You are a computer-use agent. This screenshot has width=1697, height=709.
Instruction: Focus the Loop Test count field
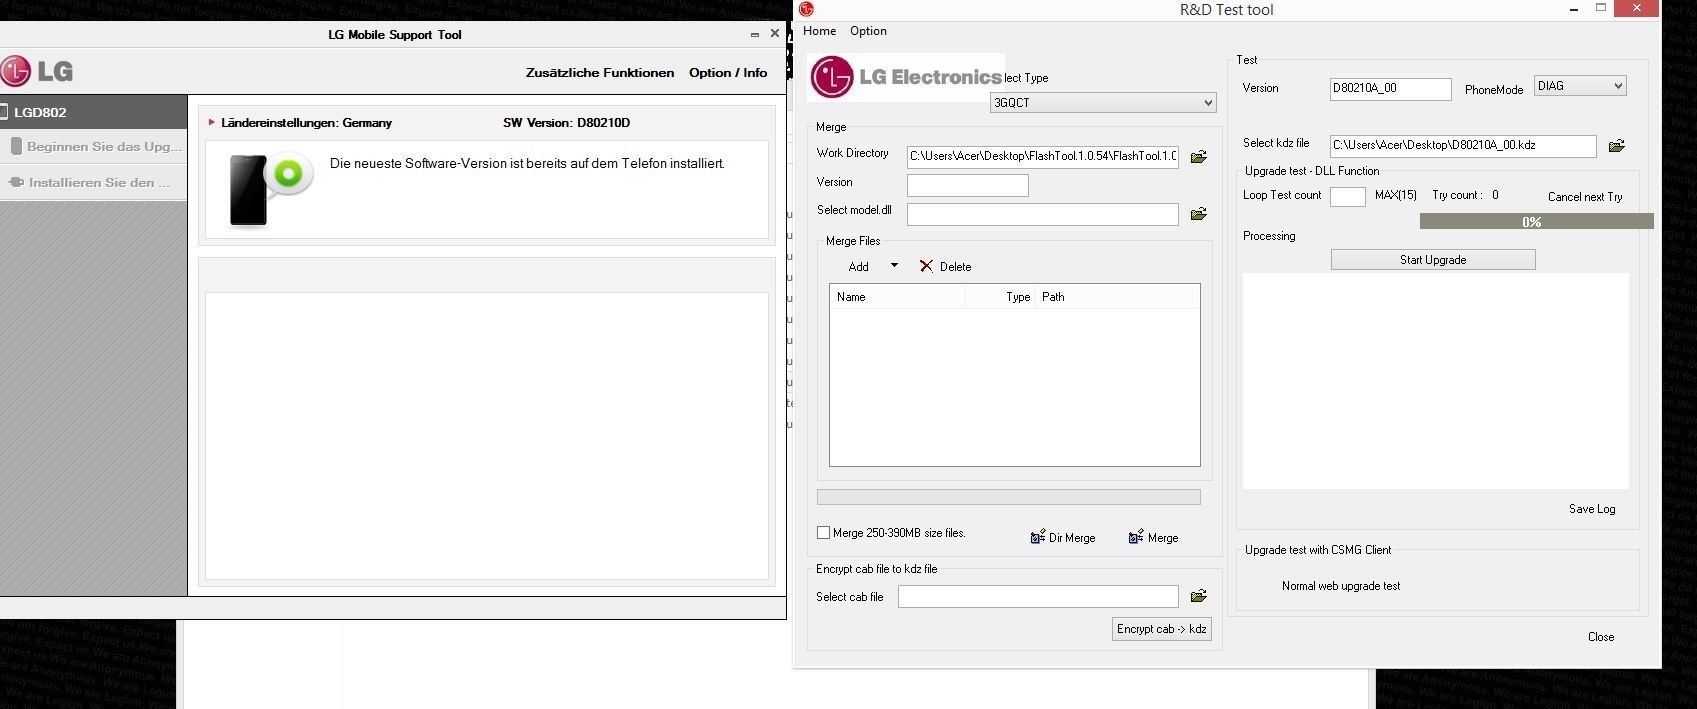click(1348, 196)
